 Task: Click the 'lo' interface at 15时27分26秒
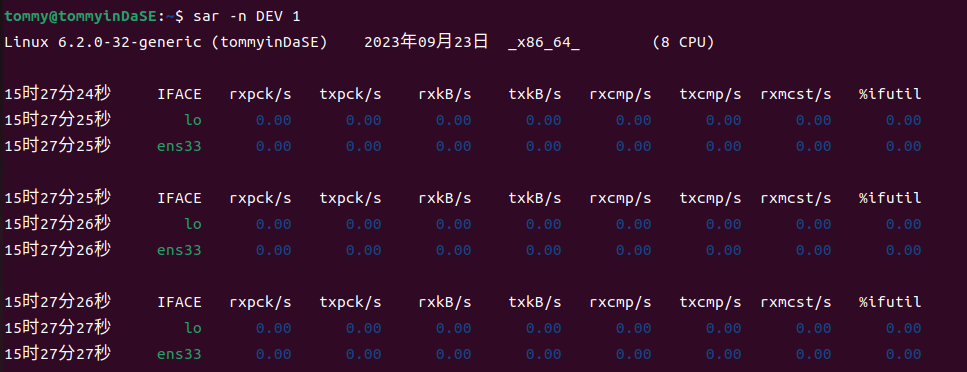click(193, 224)
